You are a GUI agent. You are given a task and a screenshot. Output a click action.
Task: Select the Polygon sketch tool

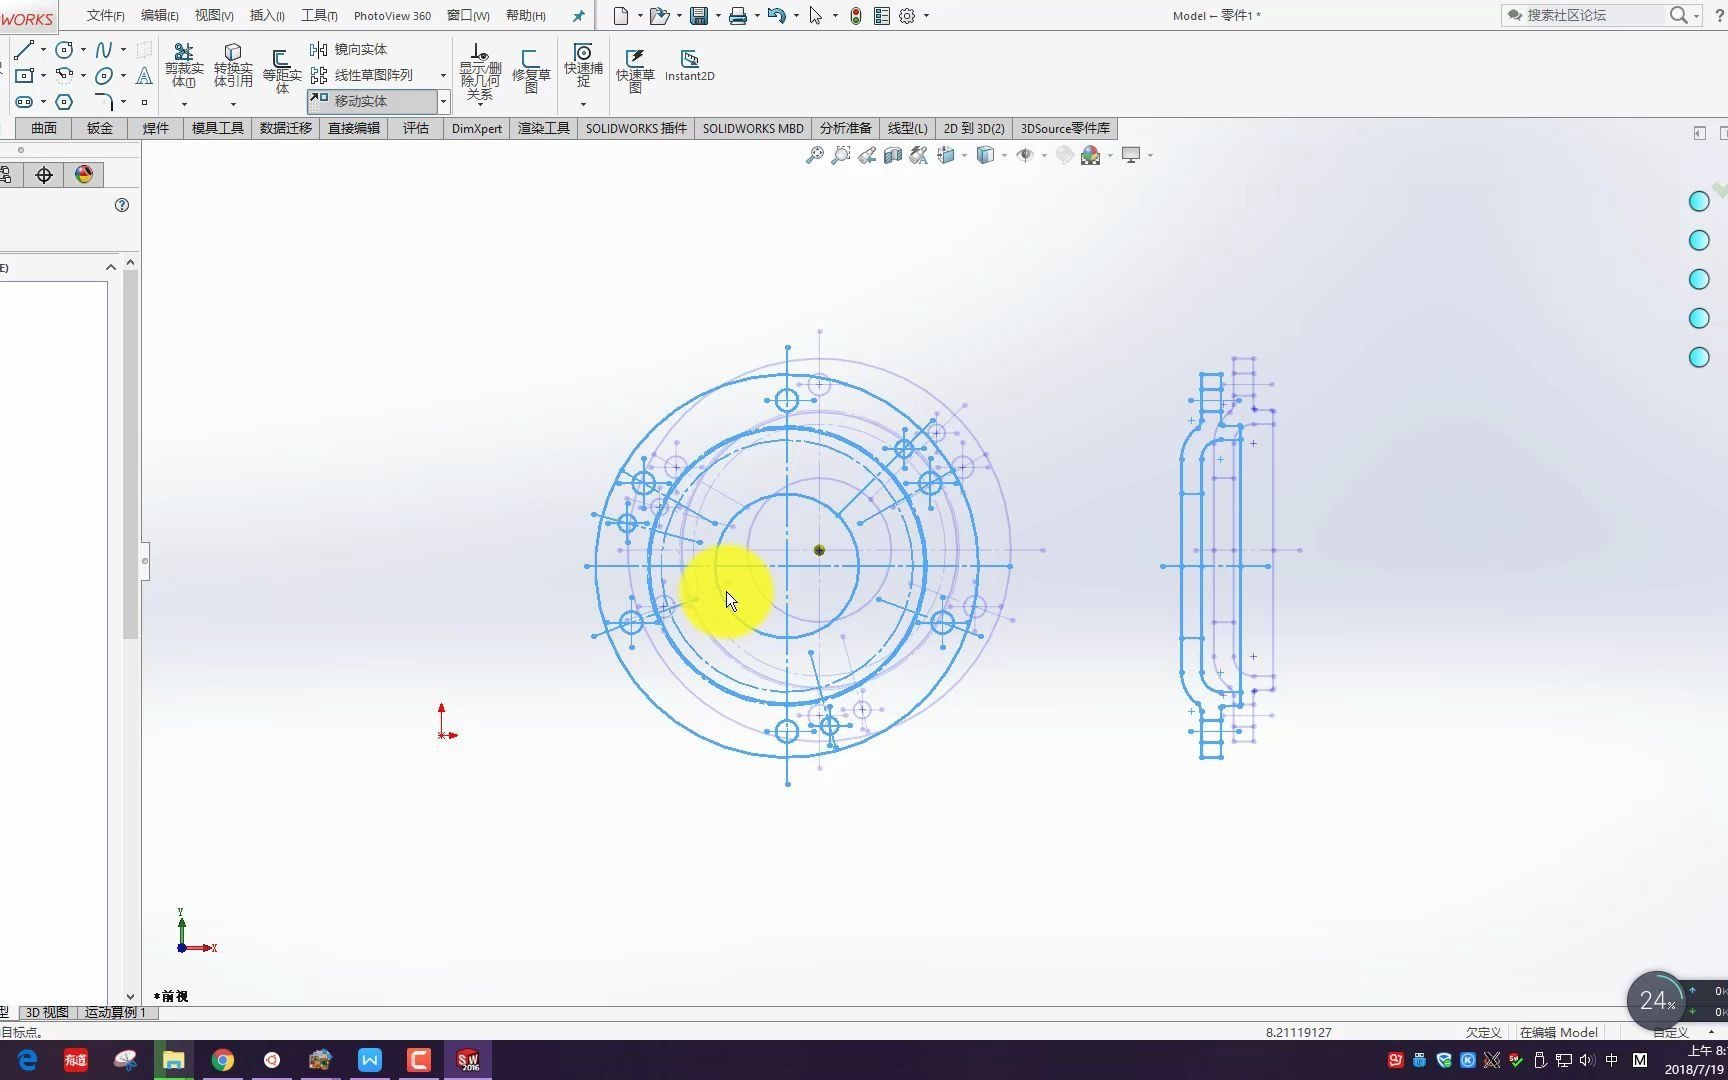pos(65,101)
